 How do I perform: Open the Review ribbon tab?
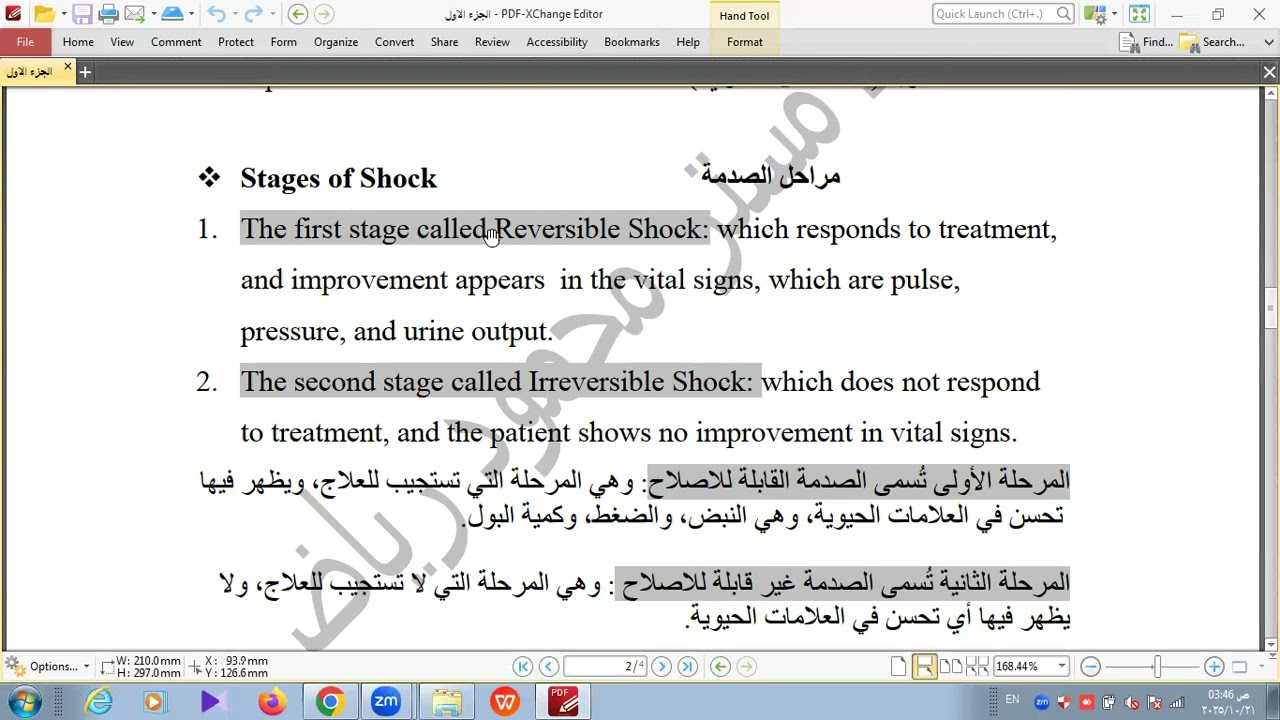coord(492,42)
